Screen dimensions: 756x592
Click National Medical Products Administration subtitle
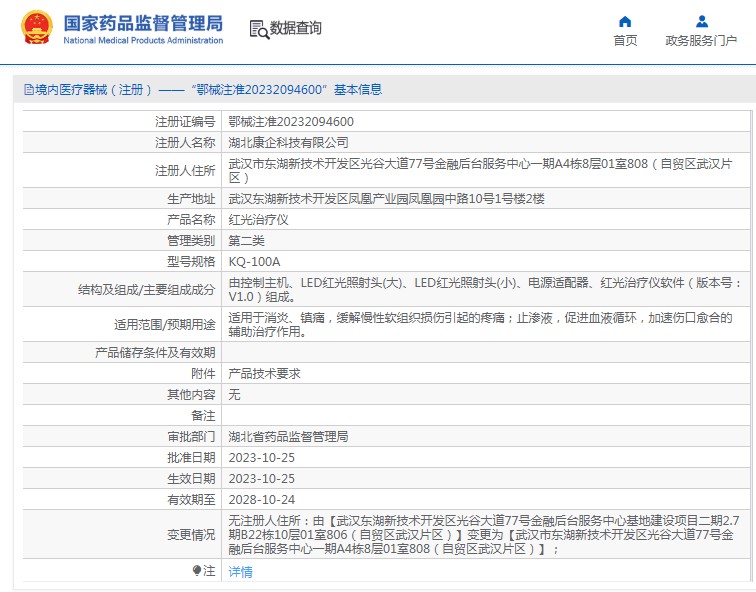143,40
